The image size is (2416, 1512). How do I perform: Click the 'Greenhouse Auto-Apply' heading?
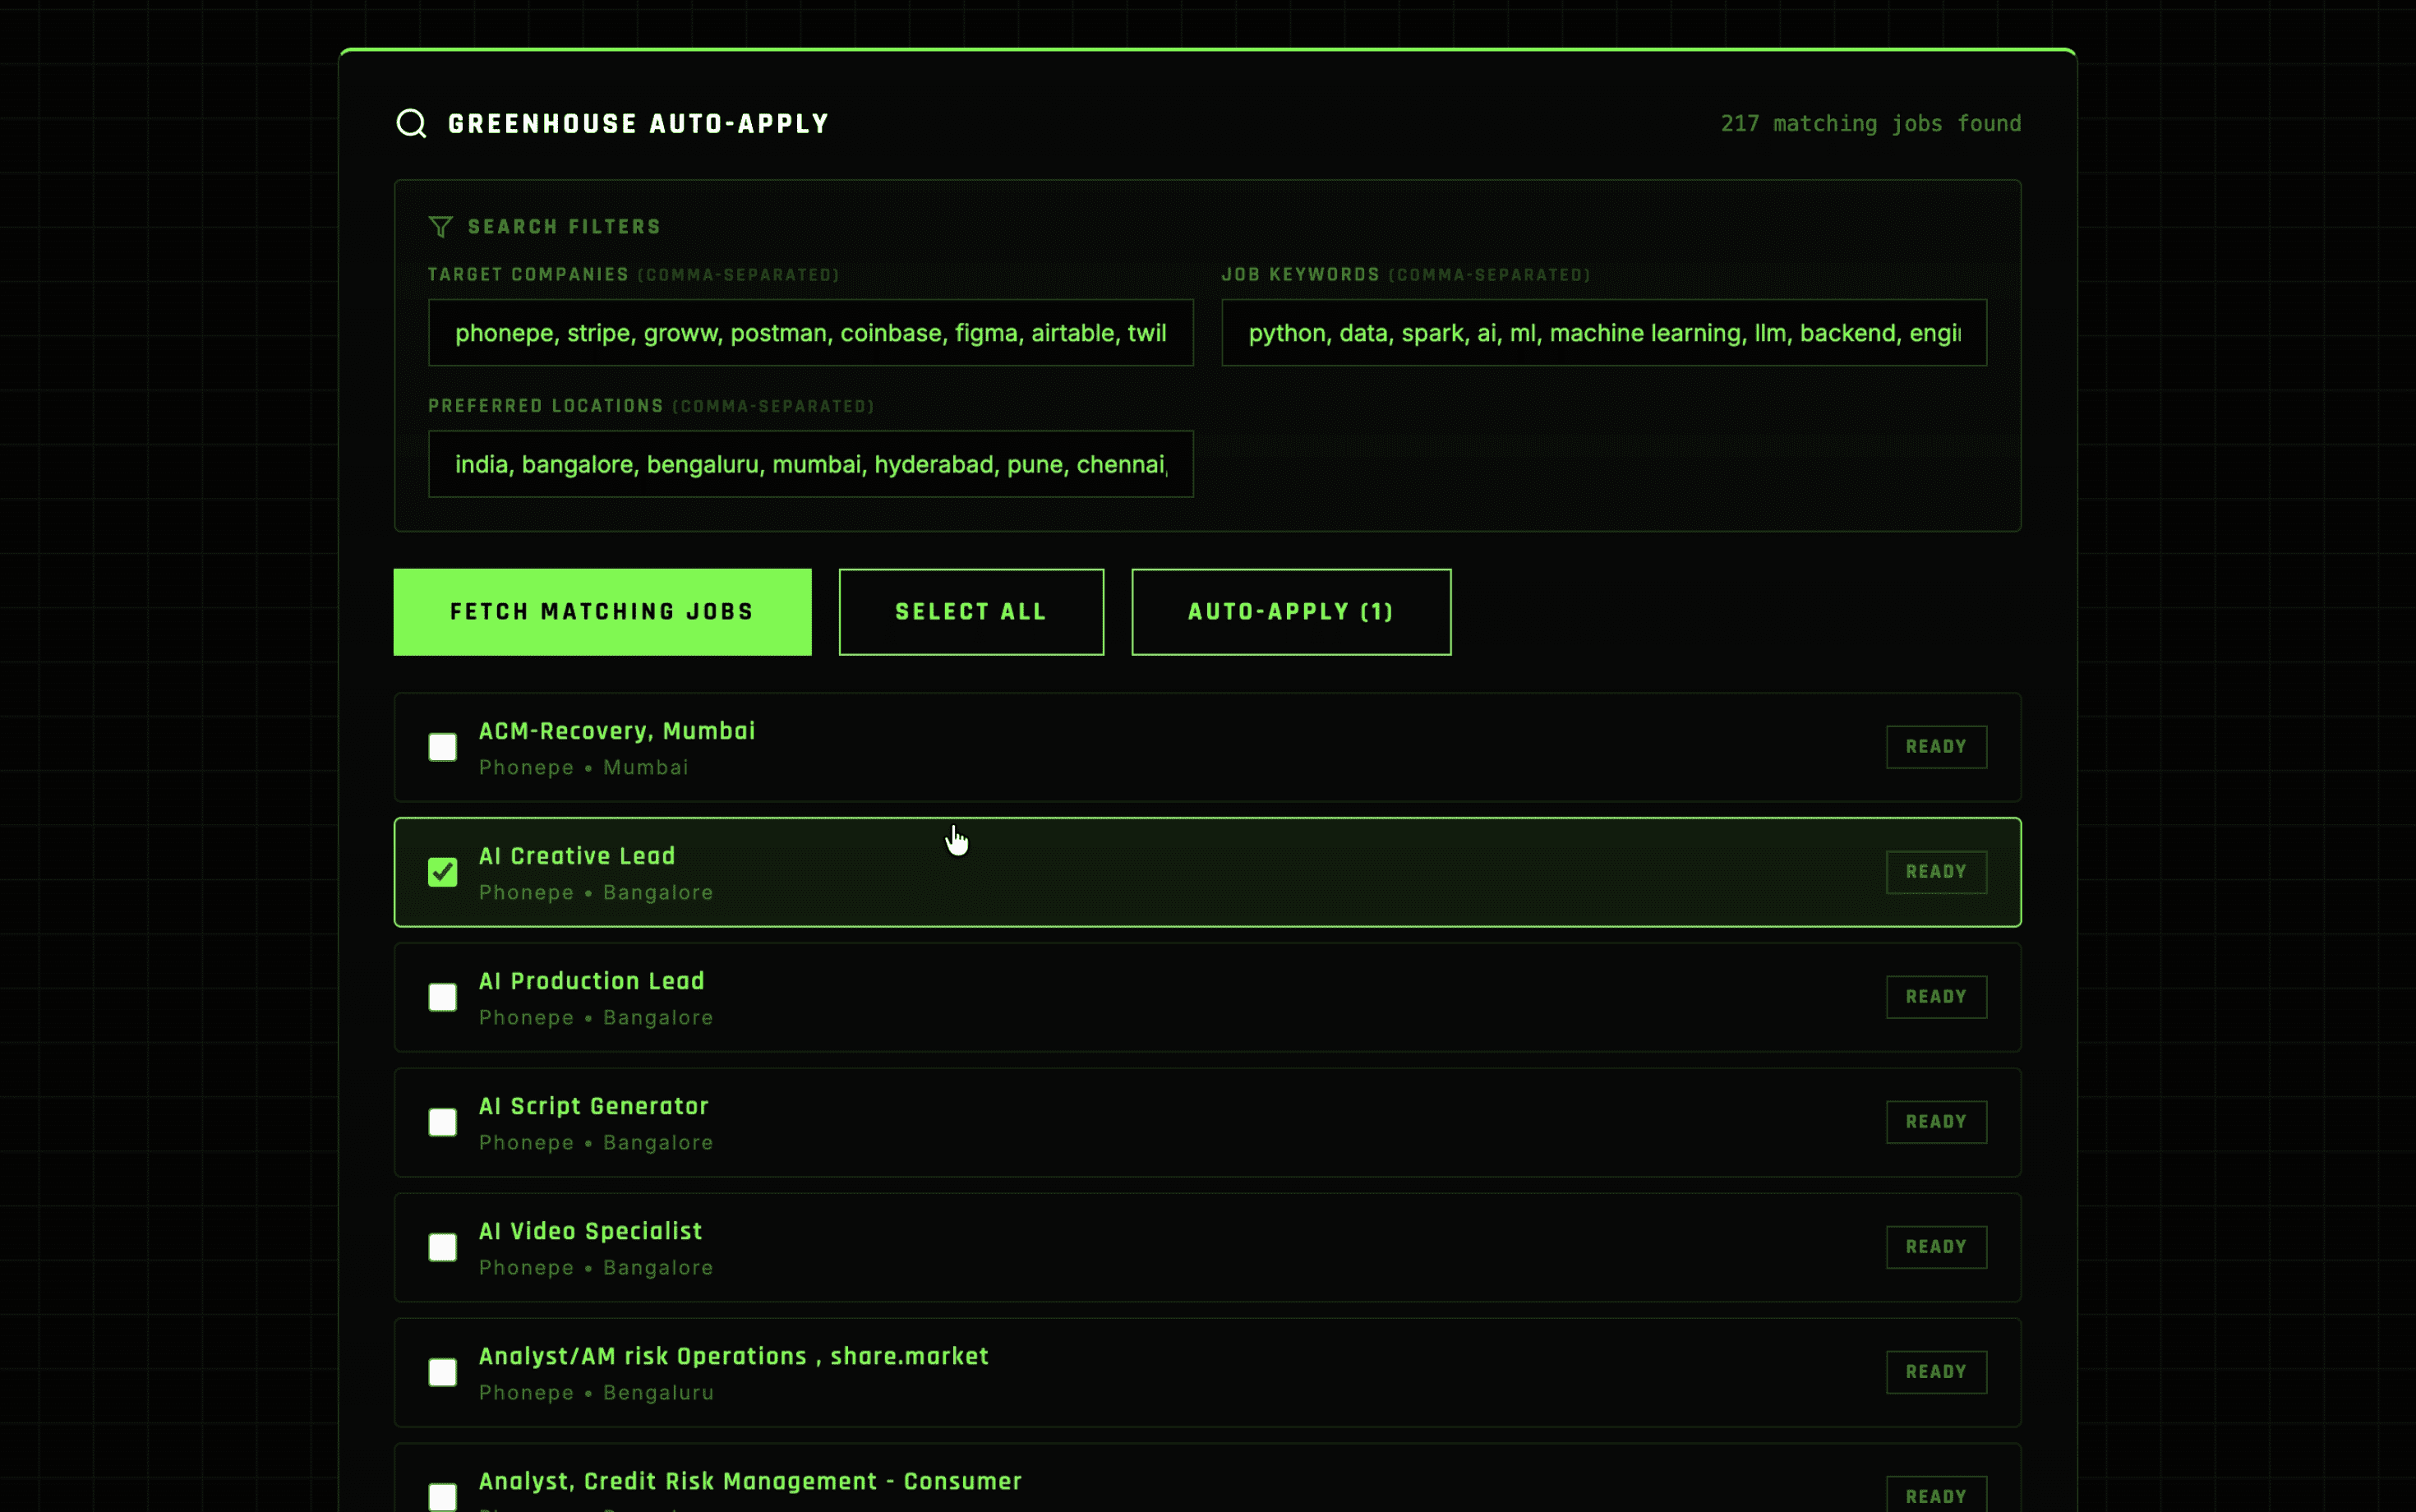click(638, 124)
